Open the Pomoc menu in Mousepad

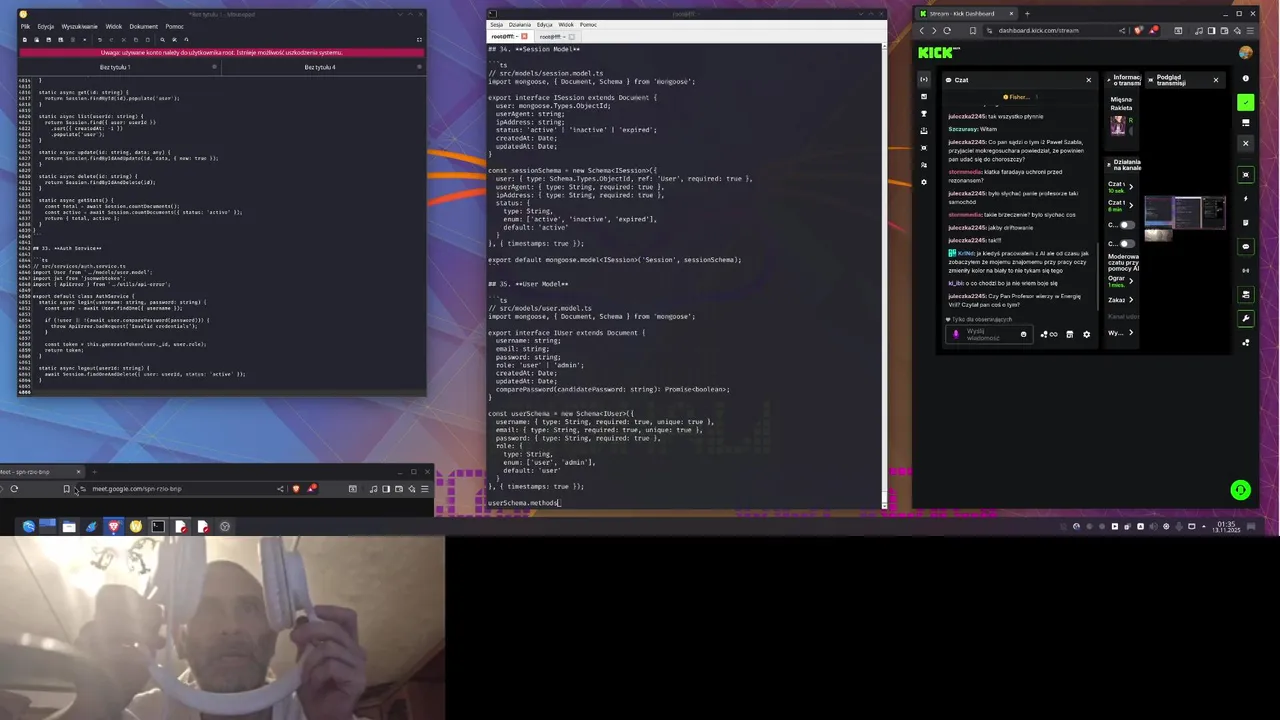[174, 26]
